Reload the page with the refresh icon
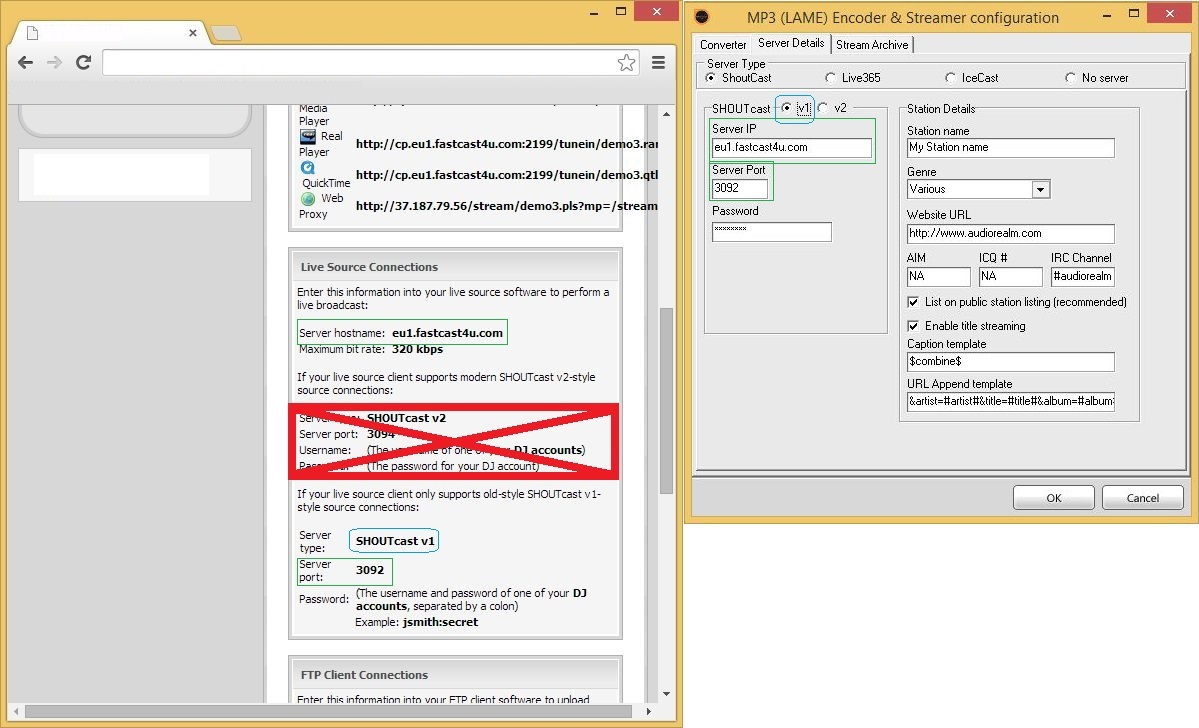This screenshot has width=1199, height=728. (x=84, y=63)
